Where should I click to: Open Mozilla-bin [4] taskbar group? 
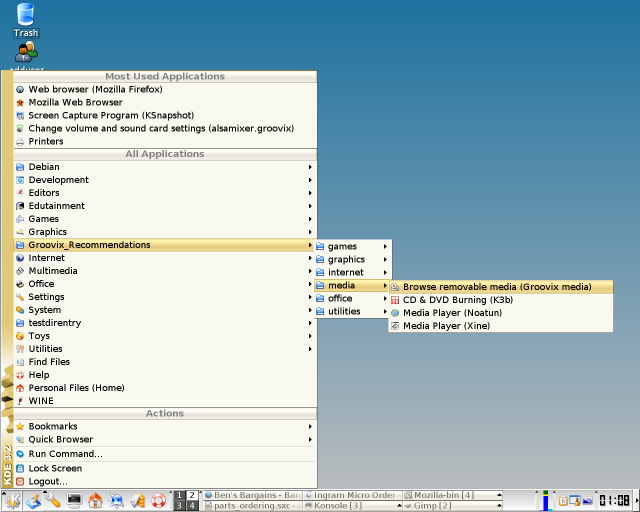tap(453, 495)
